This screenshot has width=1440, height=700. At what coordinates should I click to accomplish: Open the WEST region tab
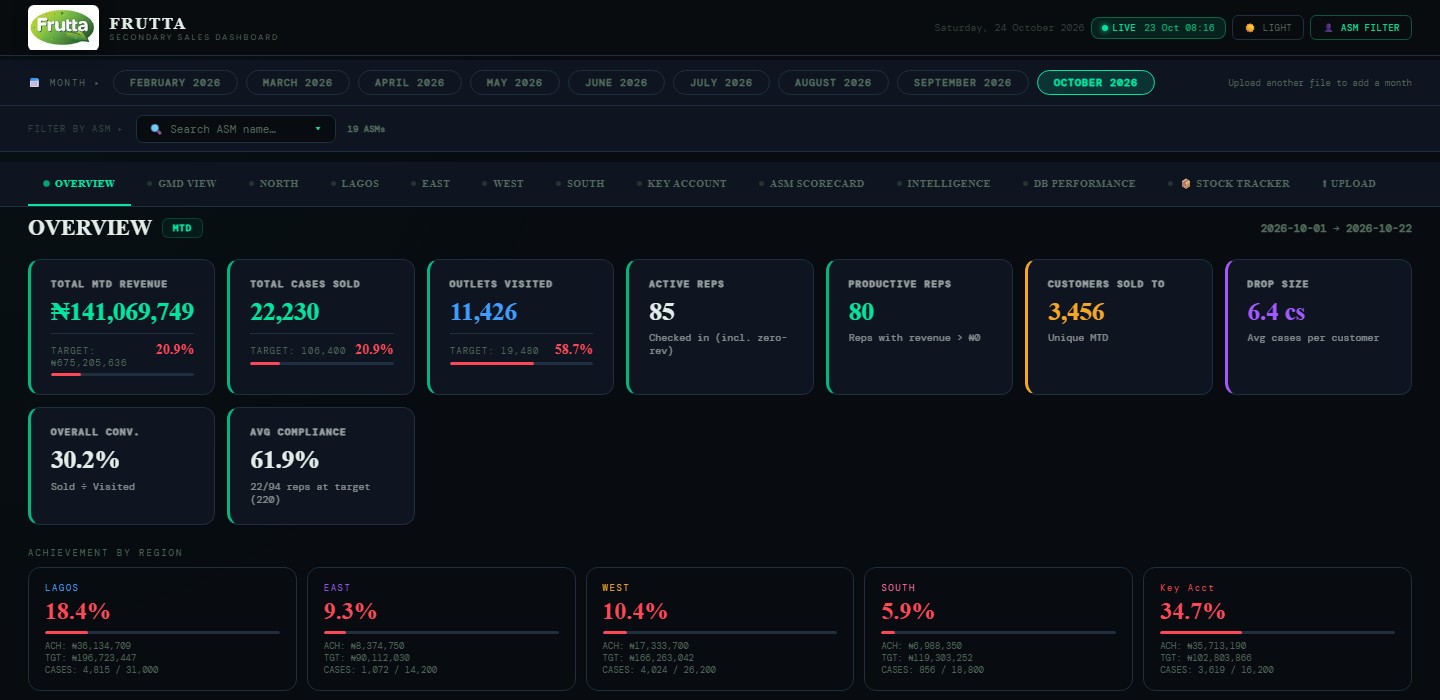[x=503, y=184]
